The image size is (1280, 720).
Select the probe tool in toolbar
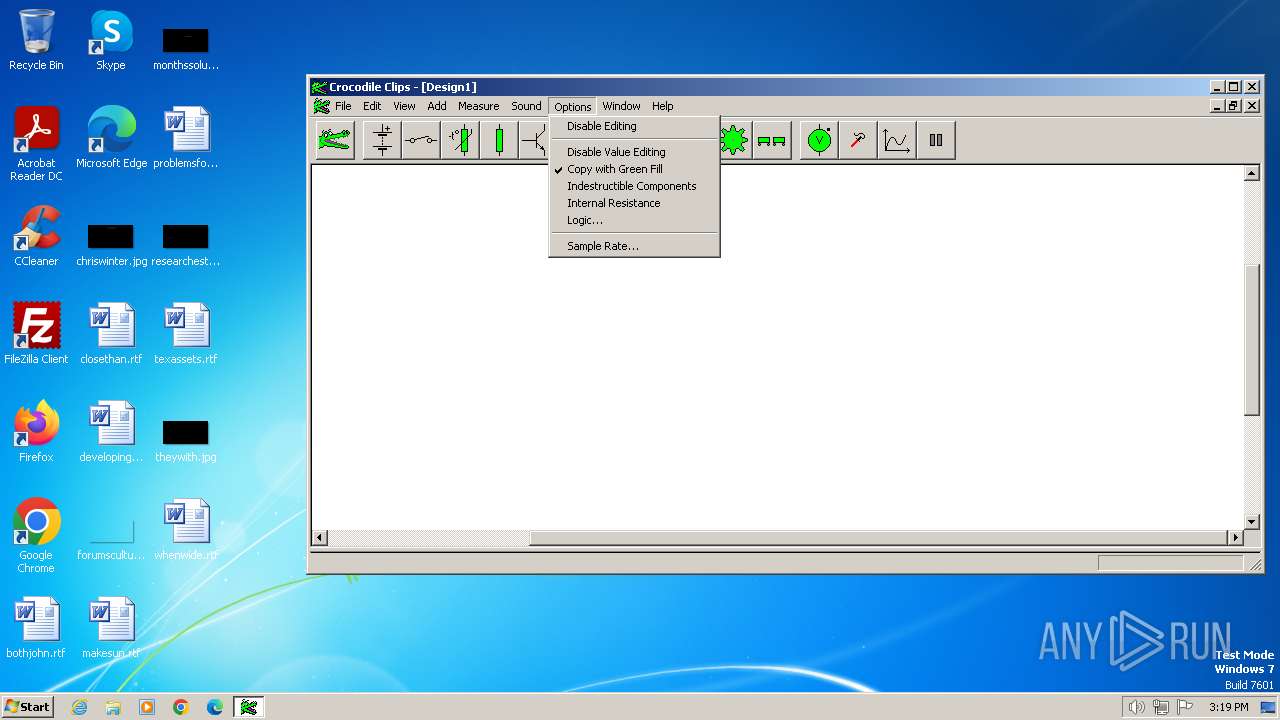click(858, 140)
